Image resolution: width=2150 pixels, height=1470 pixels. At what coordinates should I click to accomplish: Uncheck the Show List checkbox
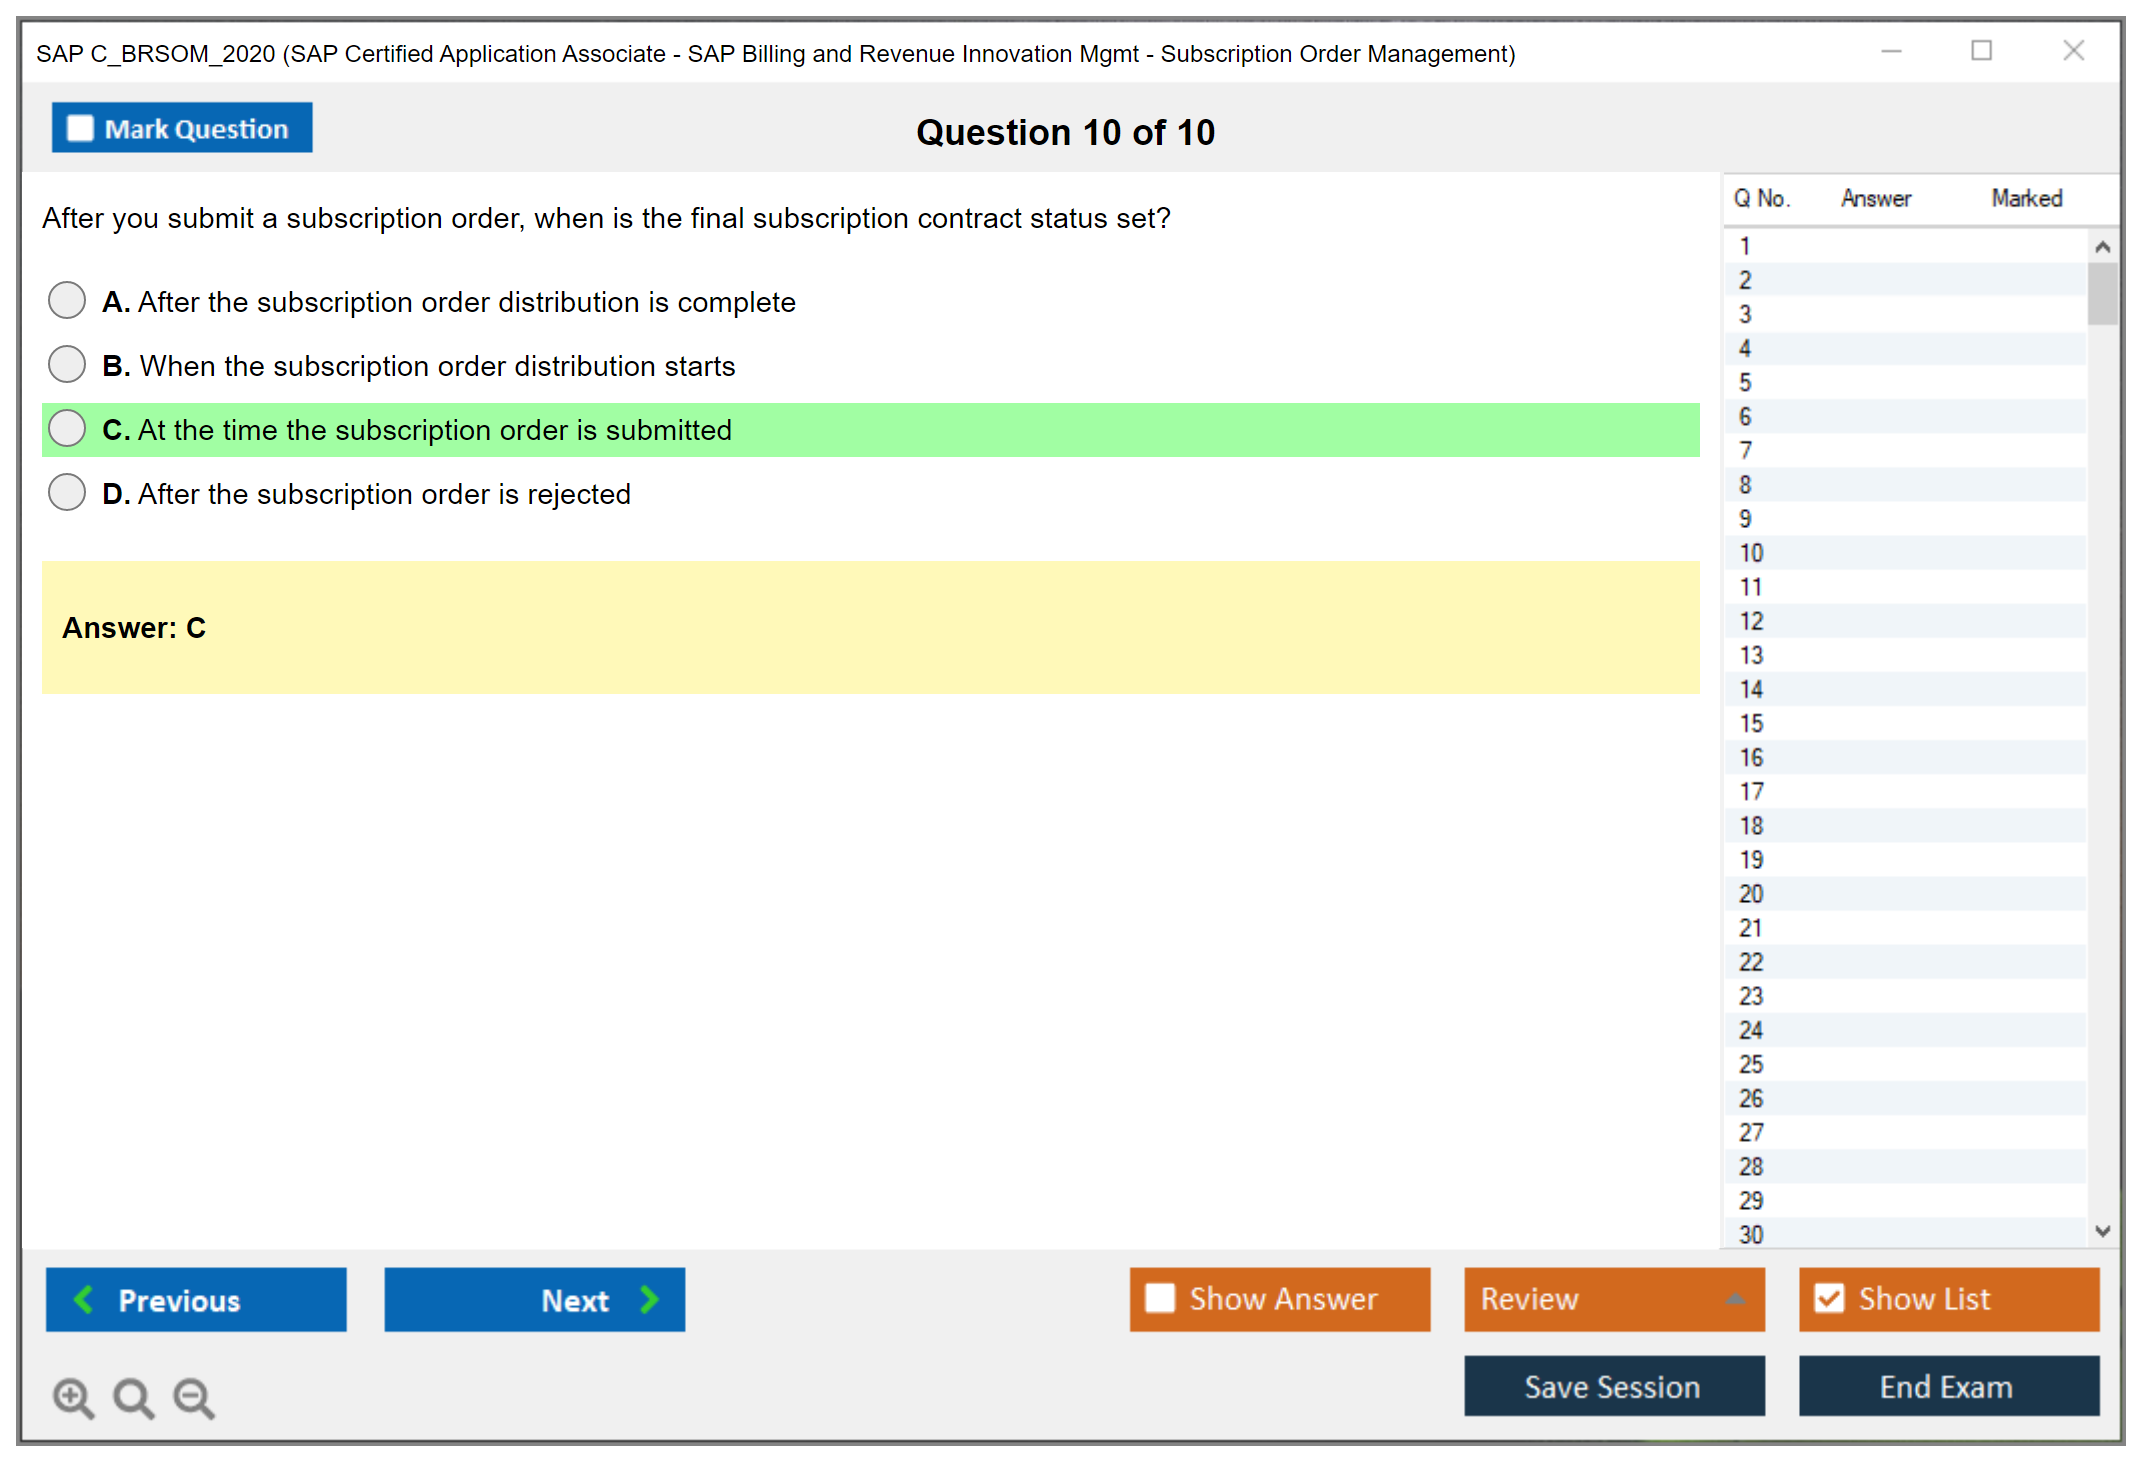coord(1829,1298)
